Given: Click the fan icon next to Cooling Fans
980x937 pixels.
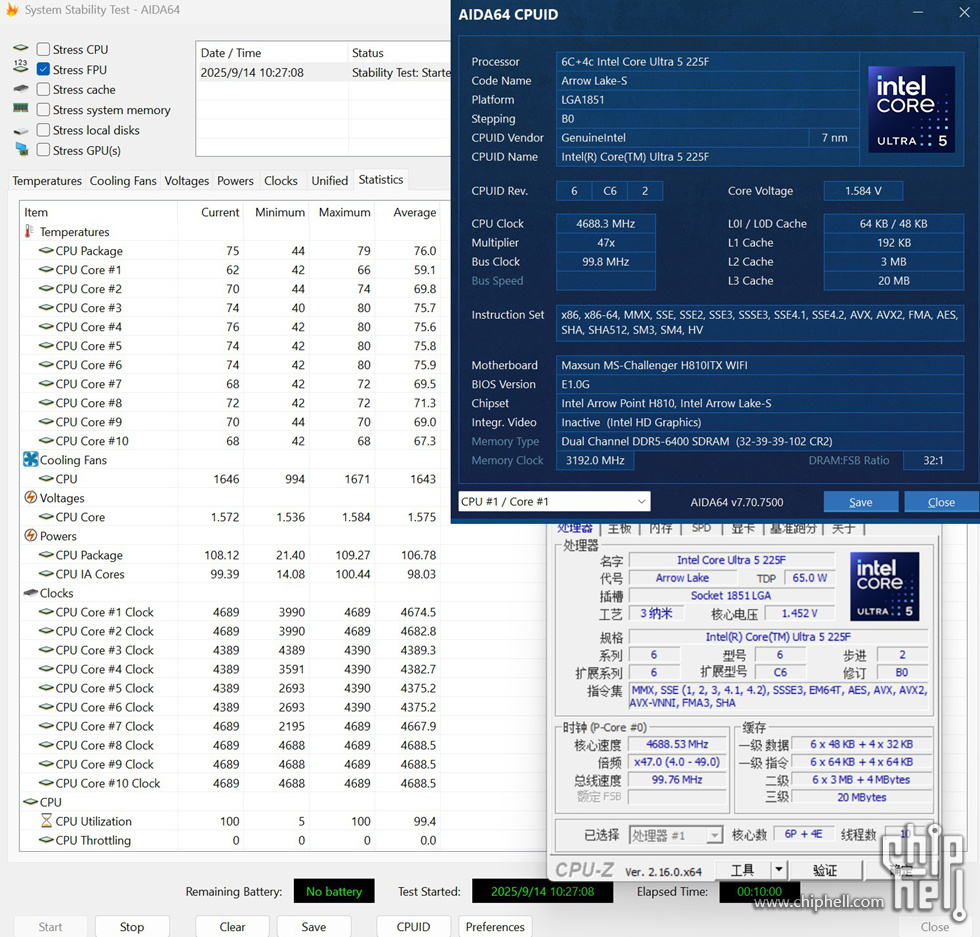Looking at the screenshot, I should click(31, 459).
